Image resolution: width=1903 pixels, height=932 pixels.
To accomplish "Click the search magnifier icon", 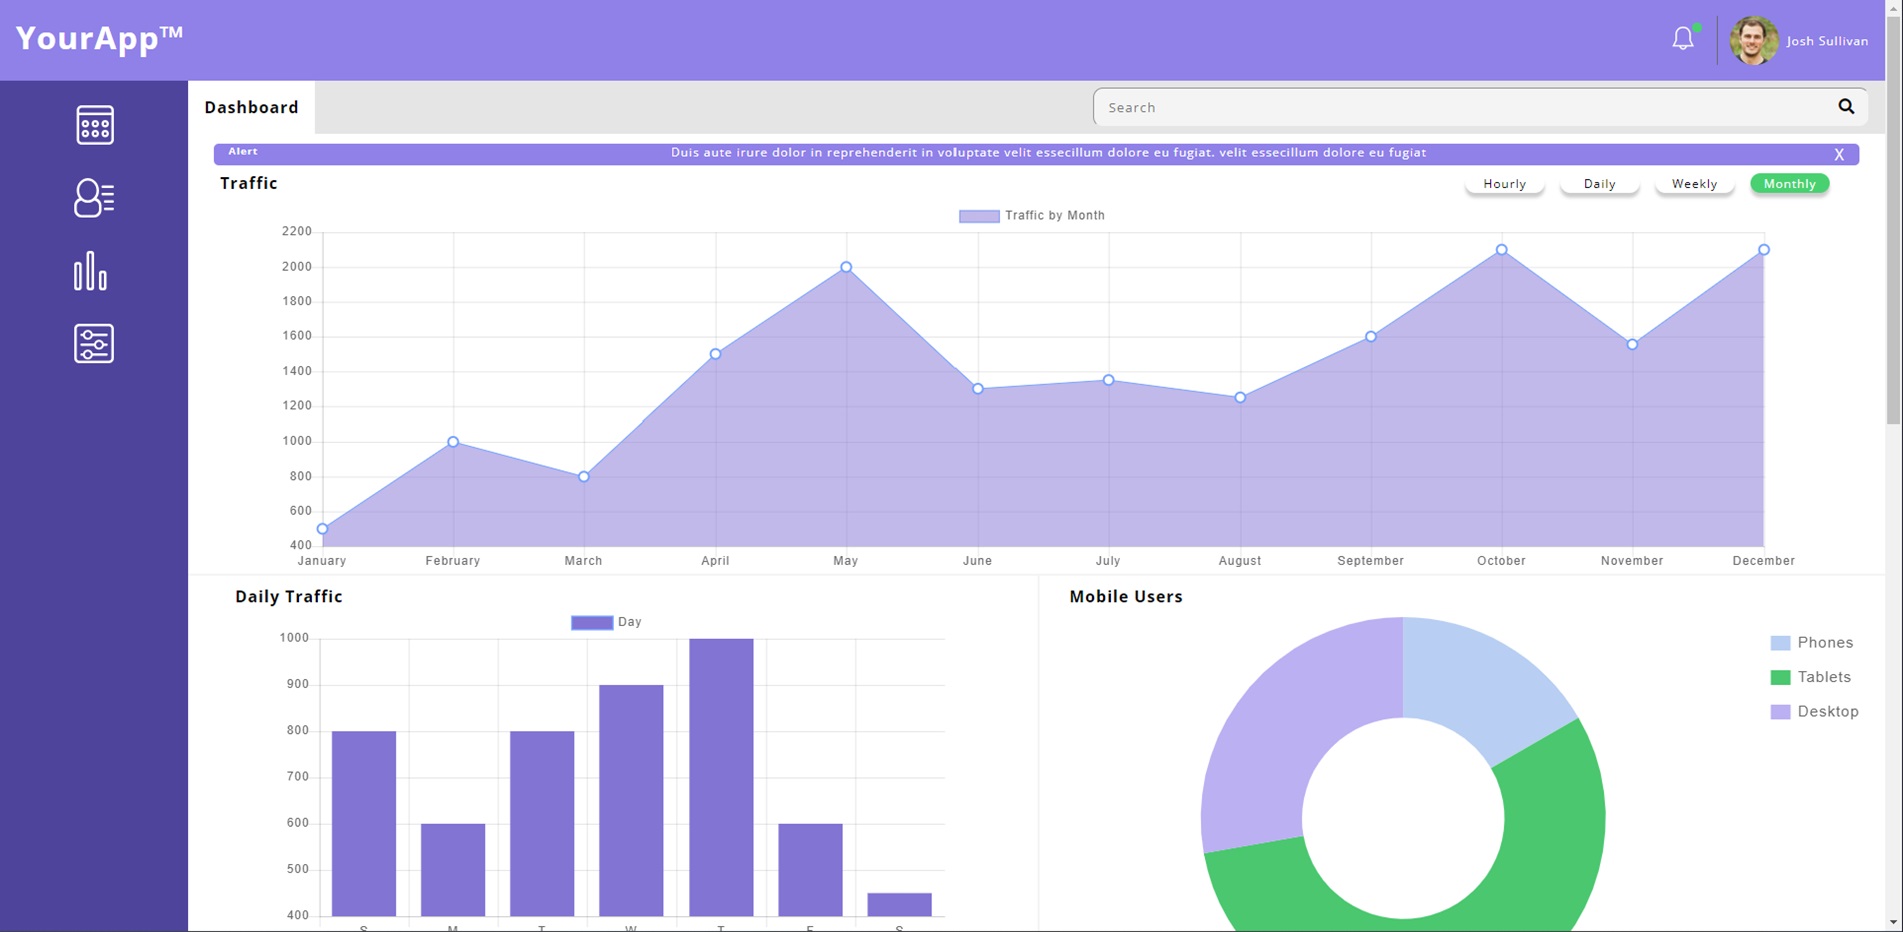I will [1845, 106].
